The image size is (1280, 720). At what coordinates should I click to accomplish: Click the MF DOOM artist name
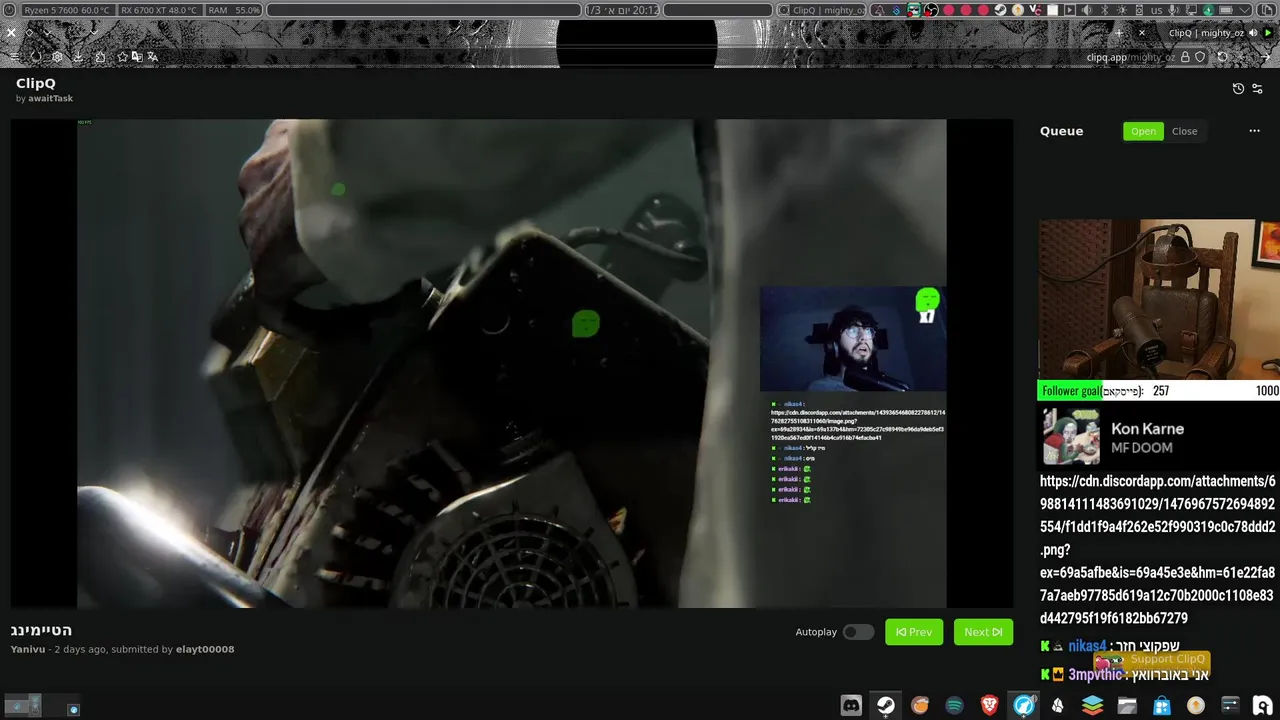click(1141, 448)
